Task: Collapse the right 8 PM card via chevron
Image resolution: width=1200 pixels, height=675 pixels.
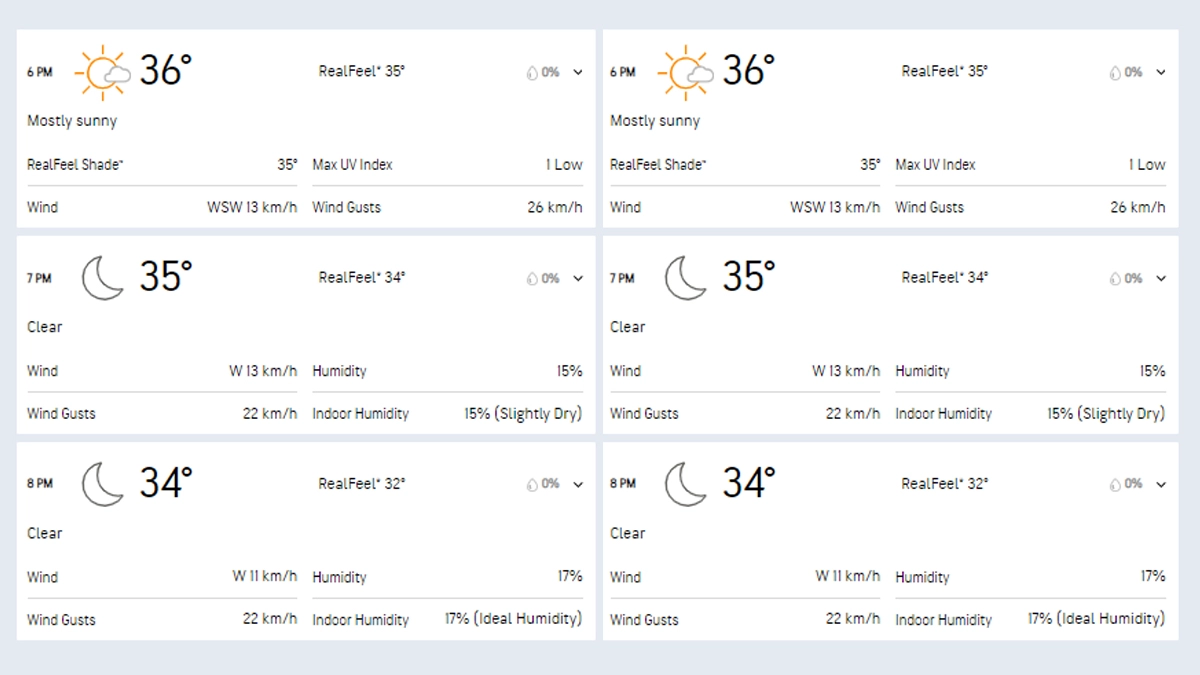Action: [x=1161, y=484]
